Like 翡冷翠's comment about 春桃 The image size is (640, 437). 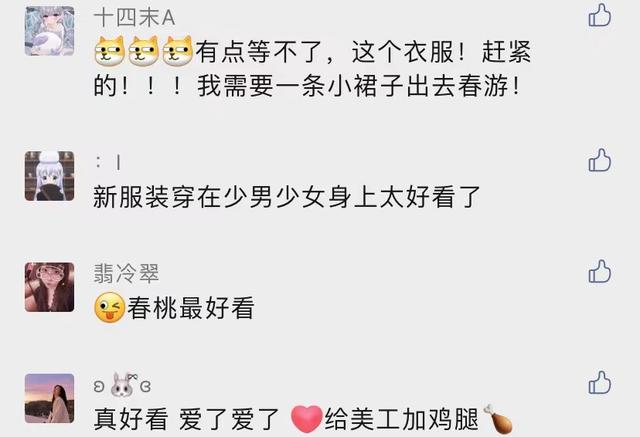[x=600, y=271]
